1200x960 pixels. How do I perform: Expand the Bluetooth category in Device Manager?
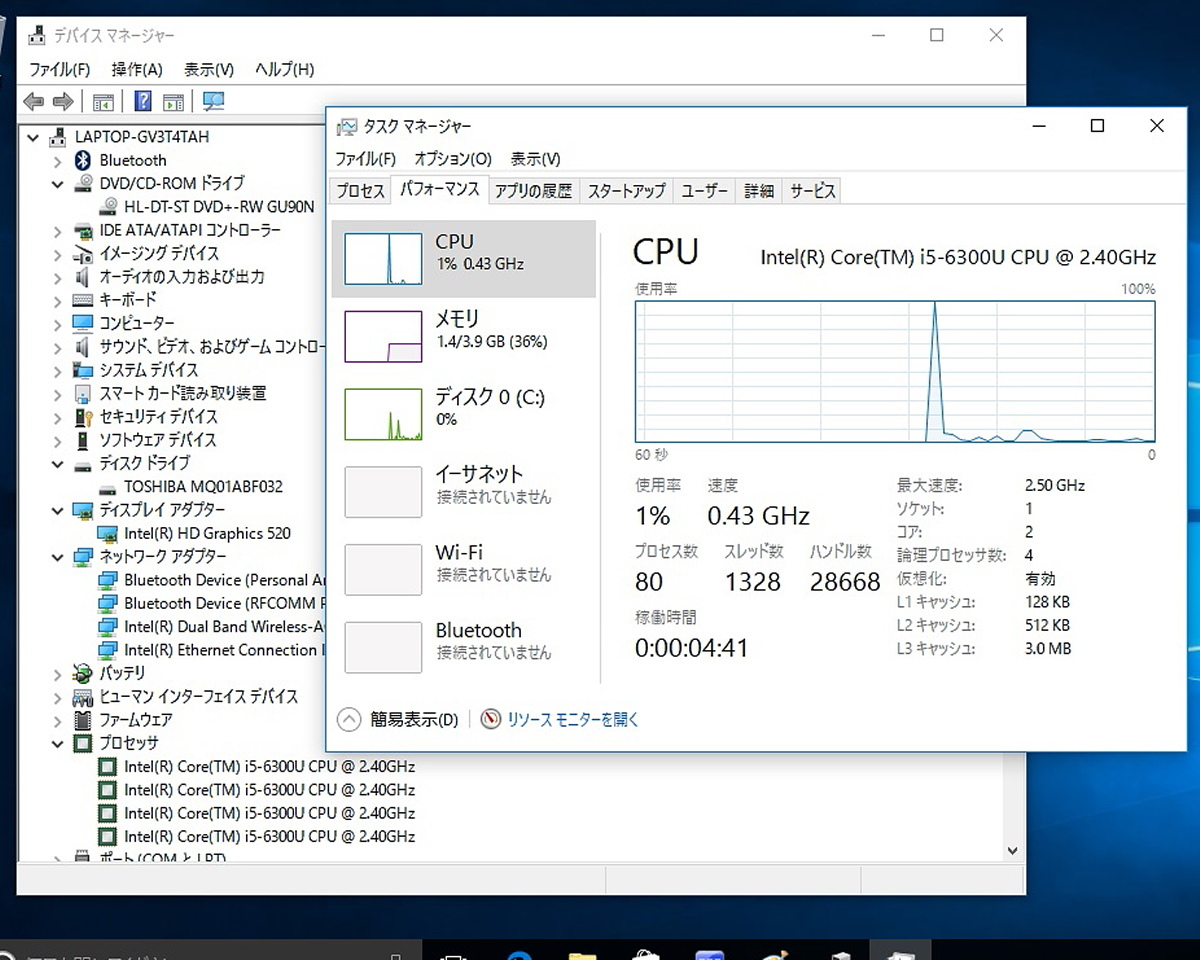58,160
